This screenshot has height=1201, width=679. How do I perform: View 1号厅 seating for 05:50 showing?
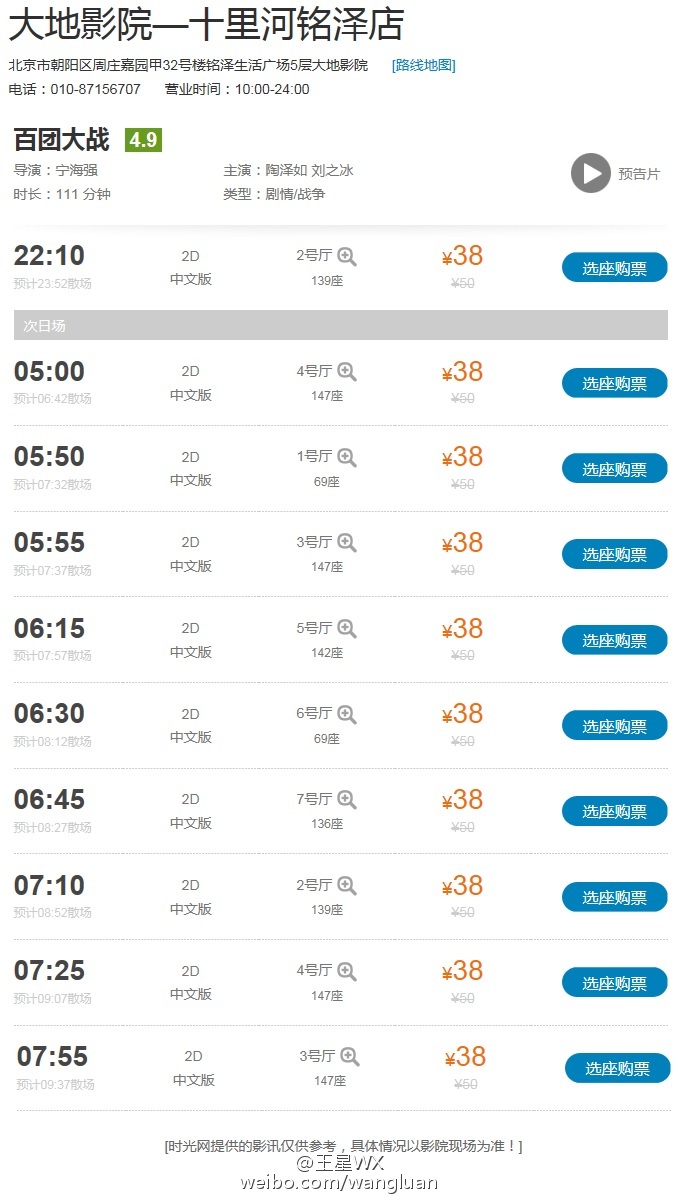pyautogui.click(x=346, y=458)
